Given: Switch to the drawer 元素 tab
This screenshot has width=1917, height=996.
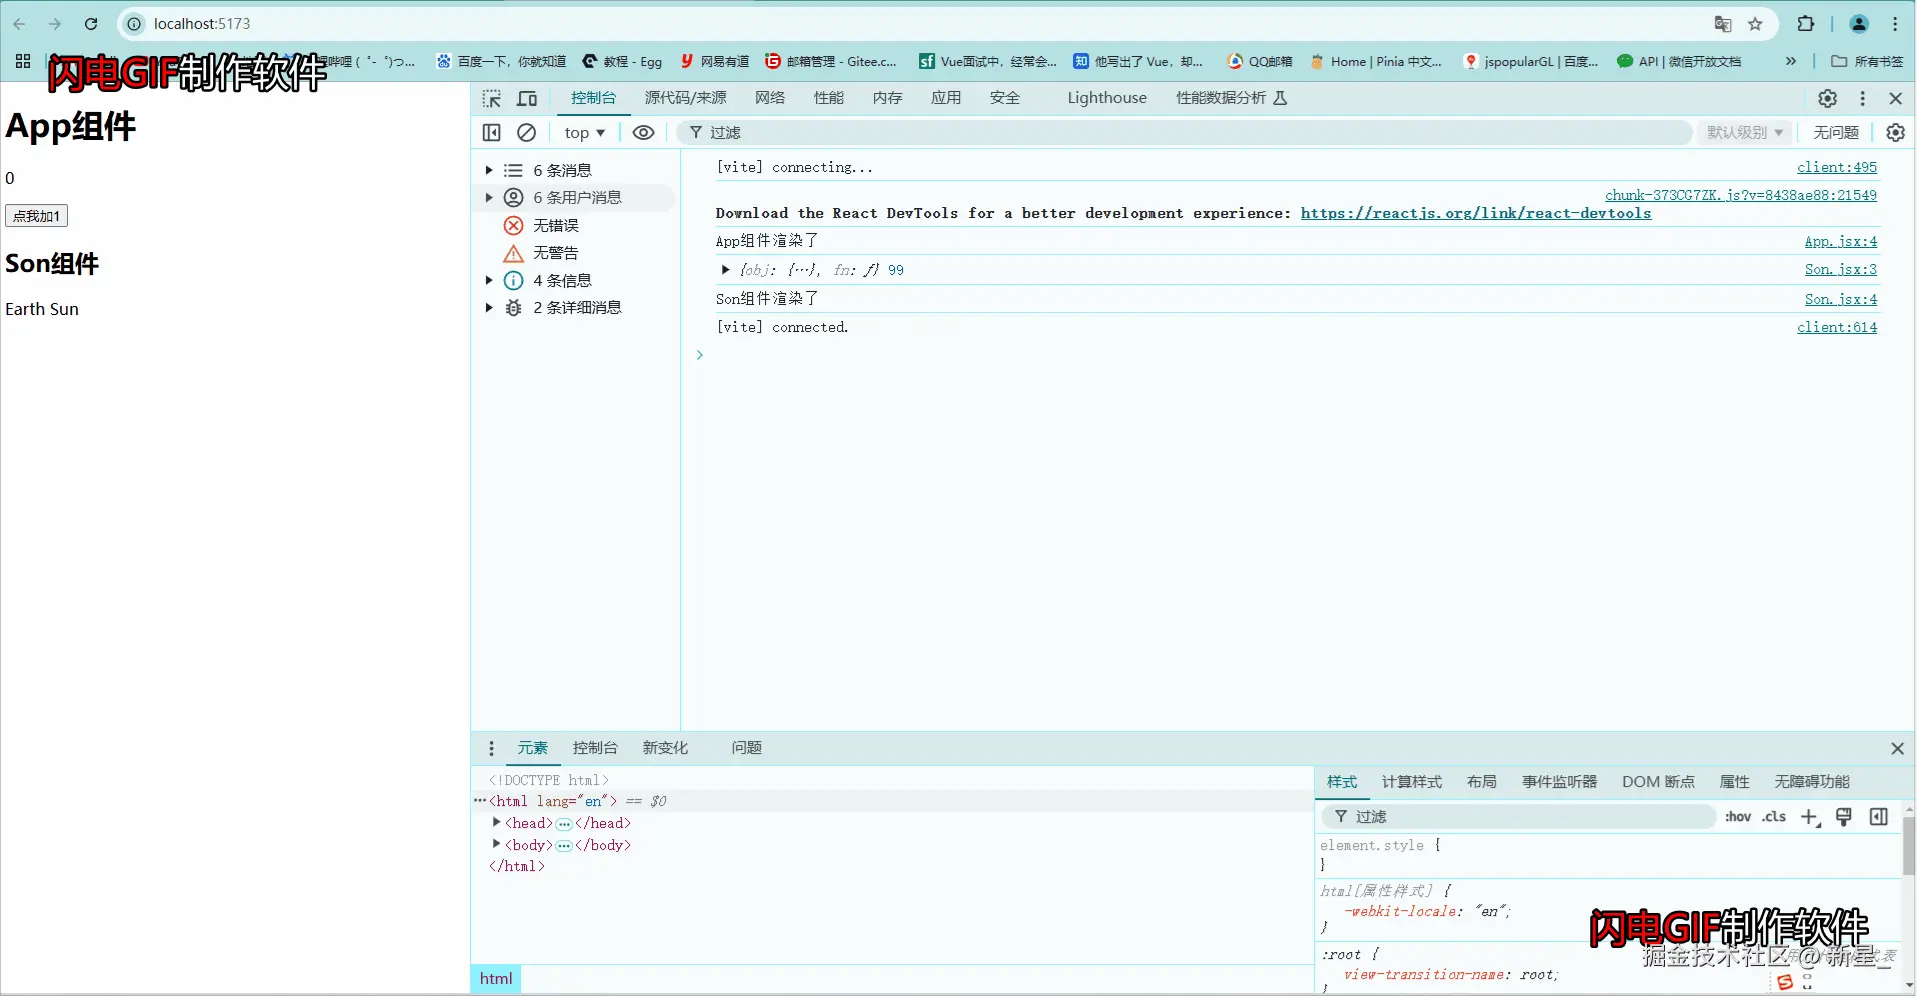Looking at the screenshot, I should pyautogui.click(x=532, y=748).
